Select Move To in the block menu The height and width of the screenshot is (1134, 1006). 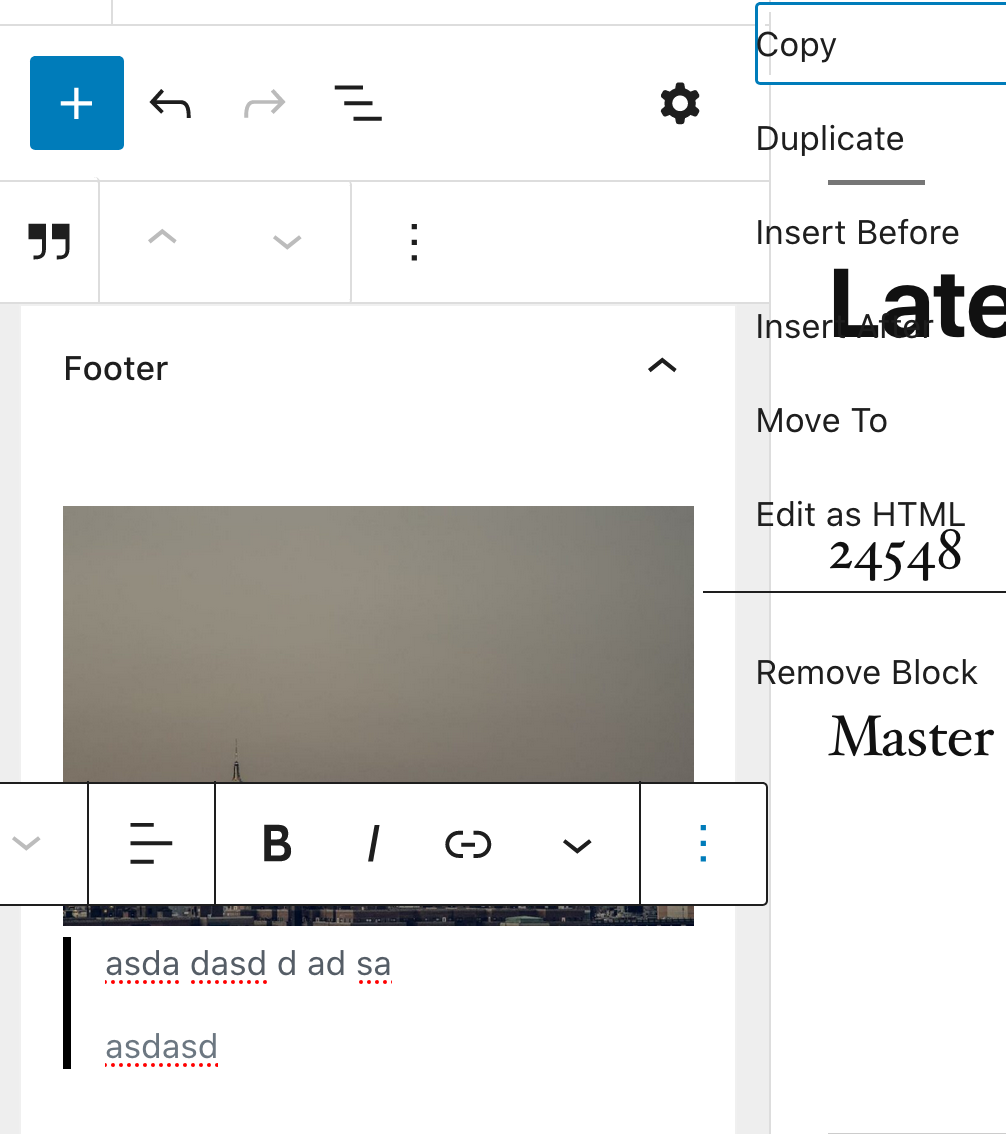[x=822, y=420]
